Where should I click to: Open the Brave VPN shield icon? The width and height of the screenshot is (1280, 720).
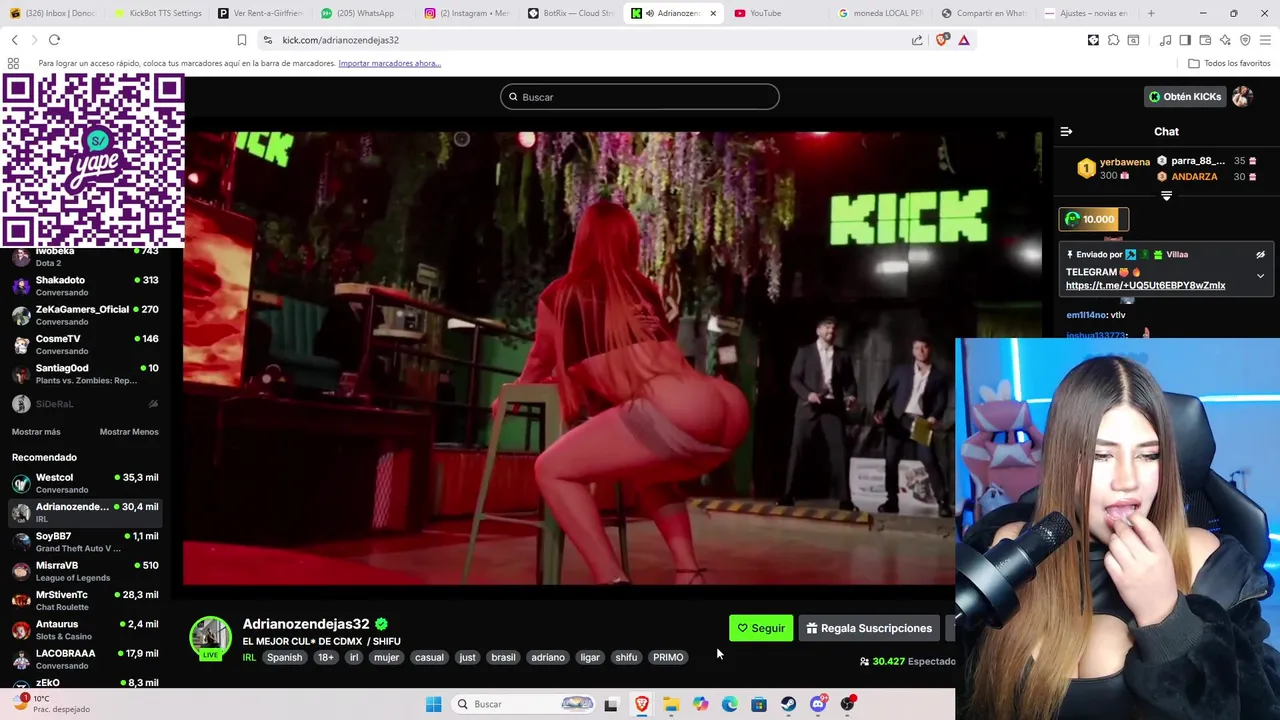1245,40
